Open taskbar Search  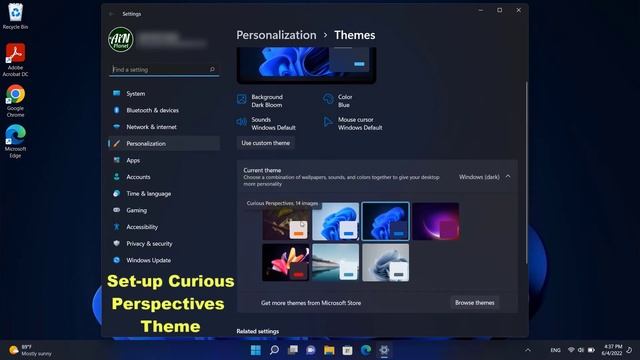coord(274,350)
